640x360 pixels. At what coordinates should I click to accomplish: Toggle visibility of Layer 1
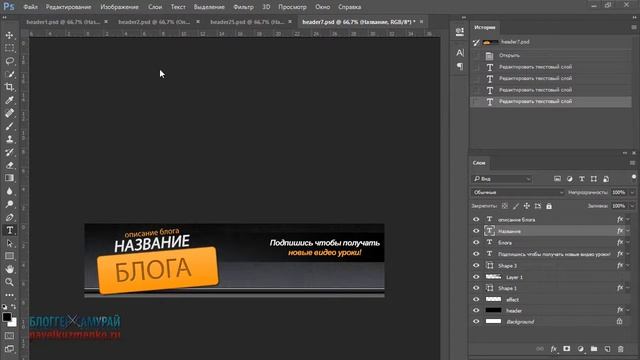pyautogui.click(x=476, y=277)
